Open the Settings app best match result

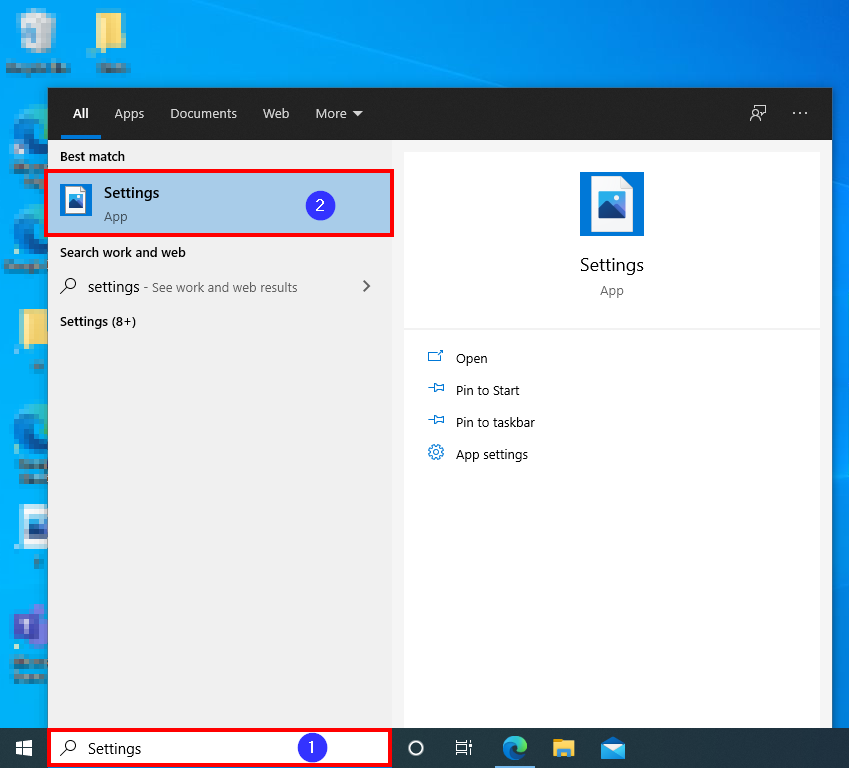tap(219, 204)
